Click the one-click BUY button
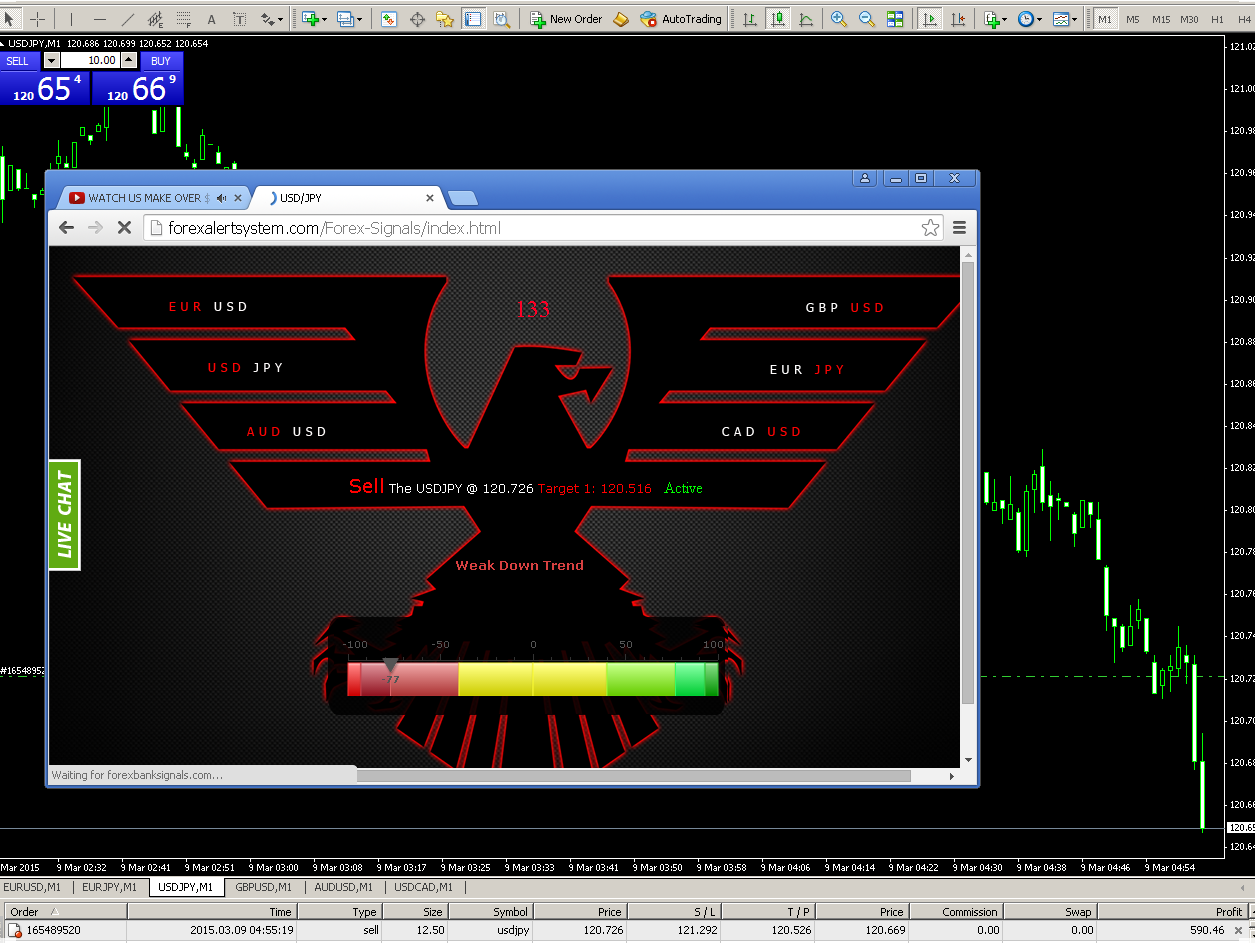Screen dimensions: 1255x945 click(x=161, y=61)
